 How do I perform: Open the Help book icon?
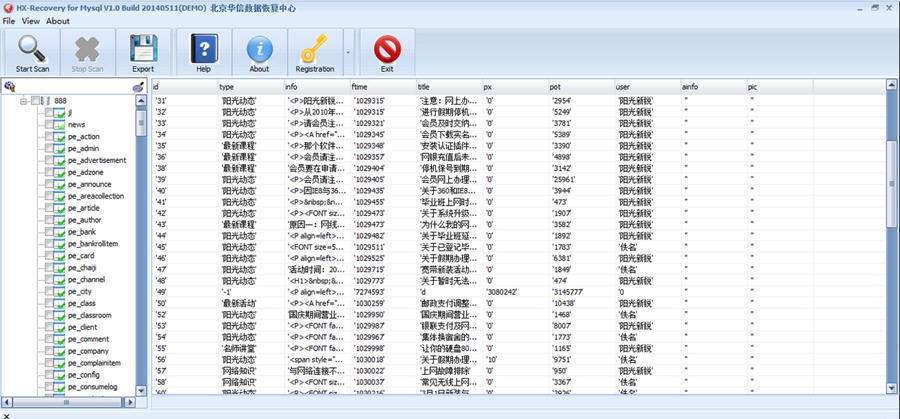coord(204,49)
